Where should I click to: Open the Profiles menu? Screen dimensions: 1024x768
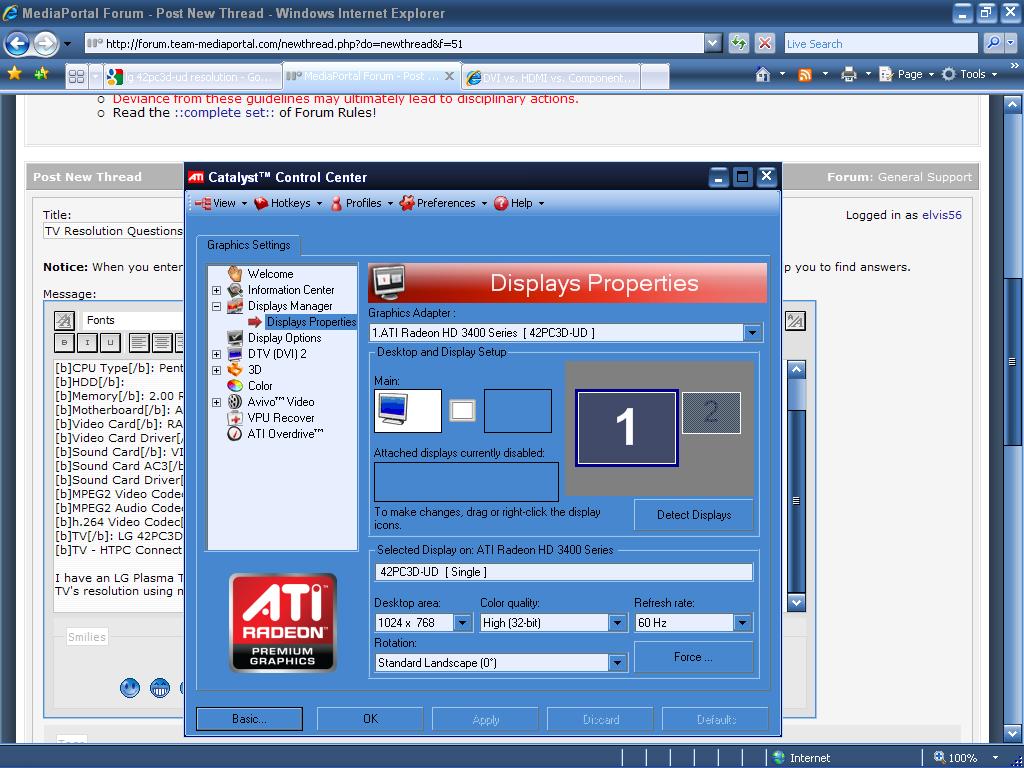(361, 203)
